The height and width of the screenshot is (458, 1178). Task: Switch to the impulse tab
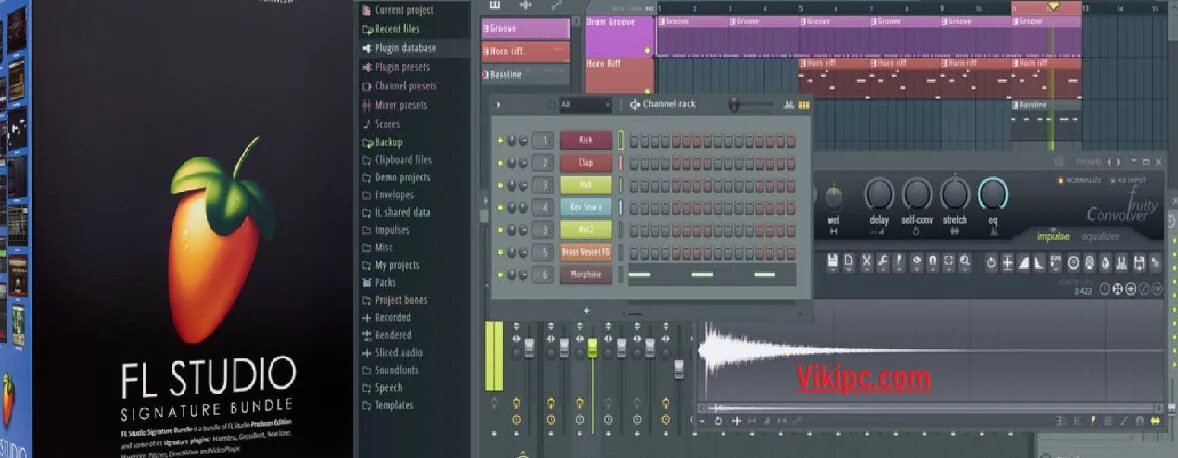pyautogui.click(x=1053, y=237)
